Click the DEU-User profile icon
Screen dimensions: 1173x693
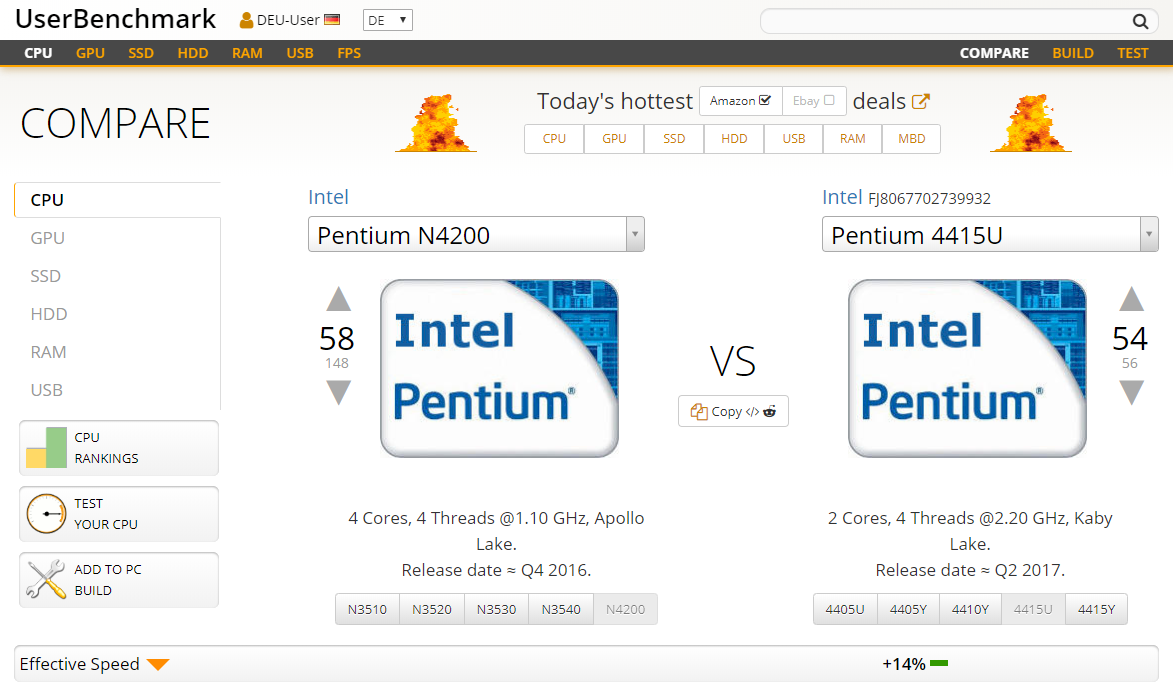click(246, 20)
